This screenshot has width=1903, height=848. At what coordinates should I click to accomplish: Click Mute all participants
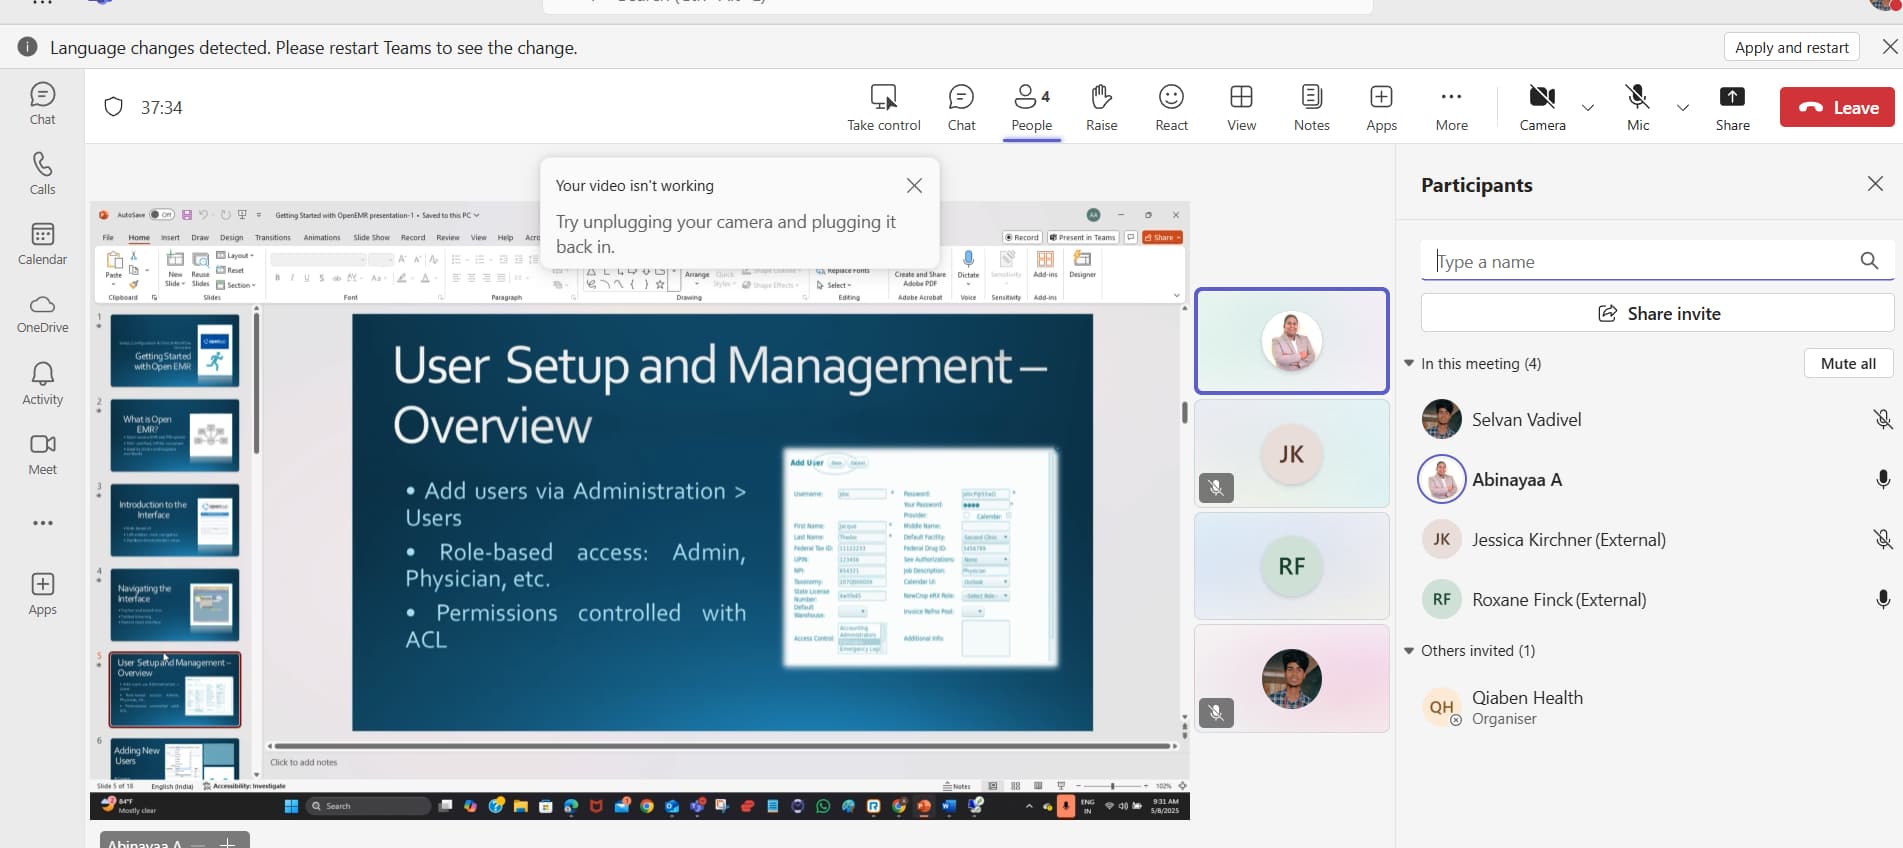click(1848, 363)
